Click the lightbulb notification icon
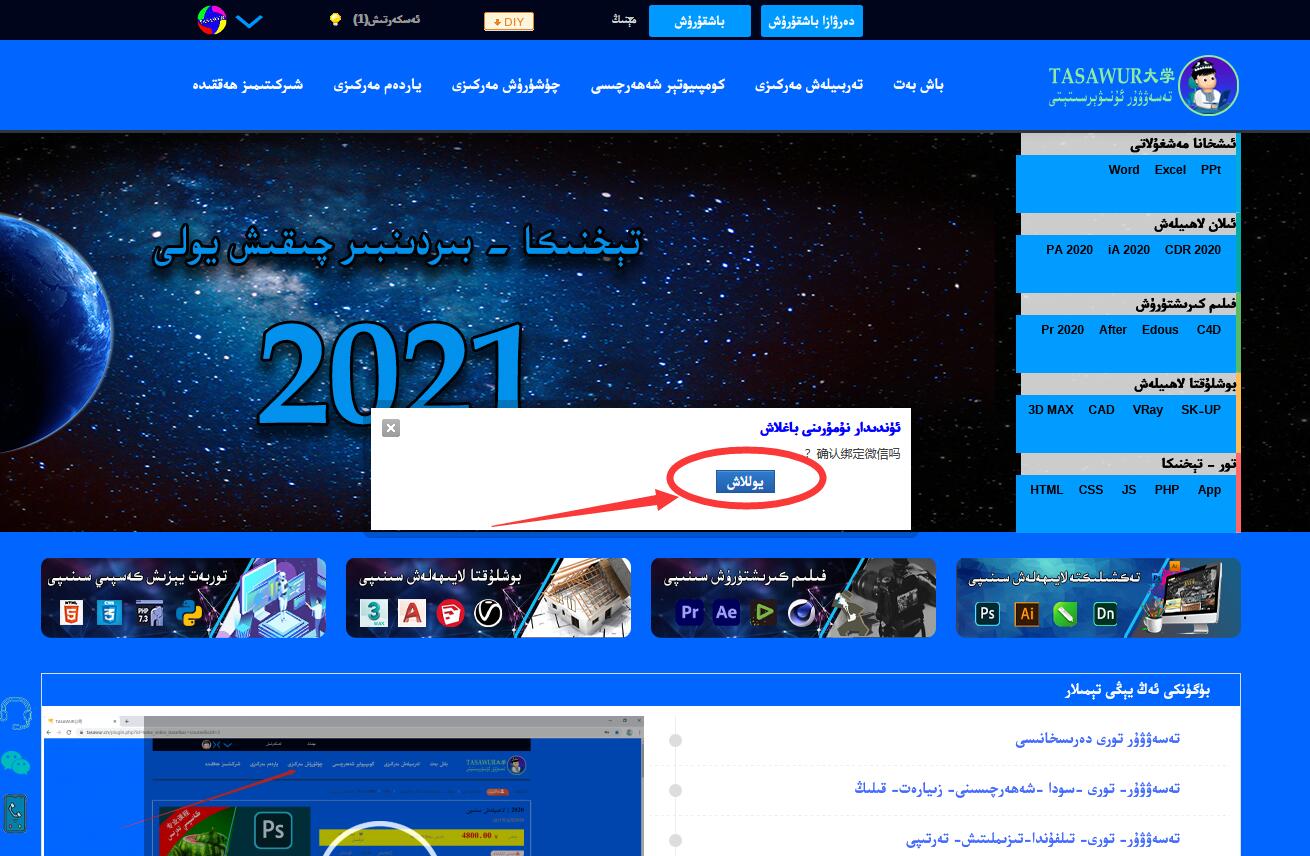1310x856 pixels. tap(336, 20)
